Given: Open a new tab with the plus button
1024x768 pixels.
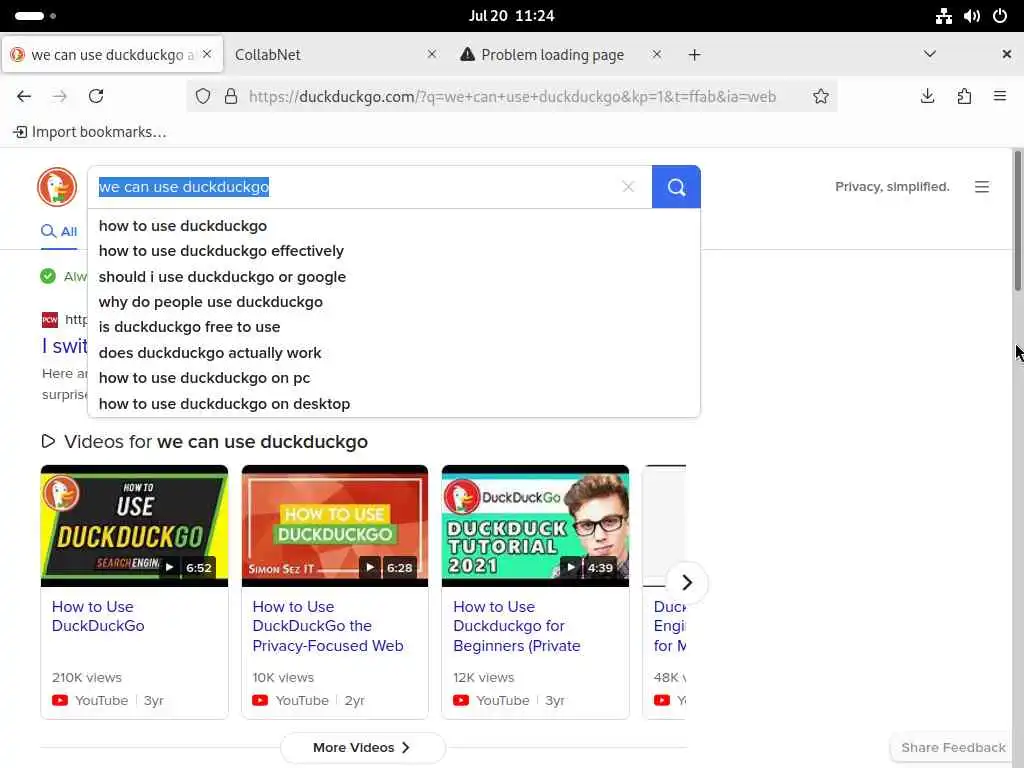Looking at the screenshot, I should (x=694, y=55).
